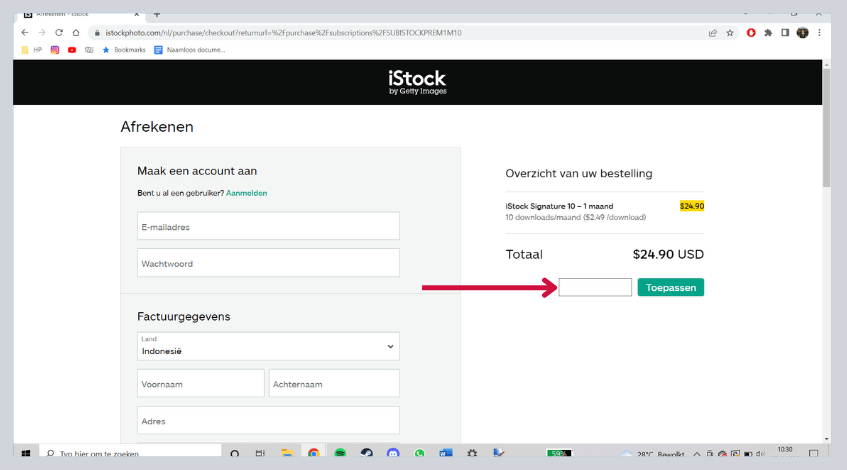This screenshot has height=470, width=847.
Task: Focus the Achternaam field
Action: coord(334,384)
